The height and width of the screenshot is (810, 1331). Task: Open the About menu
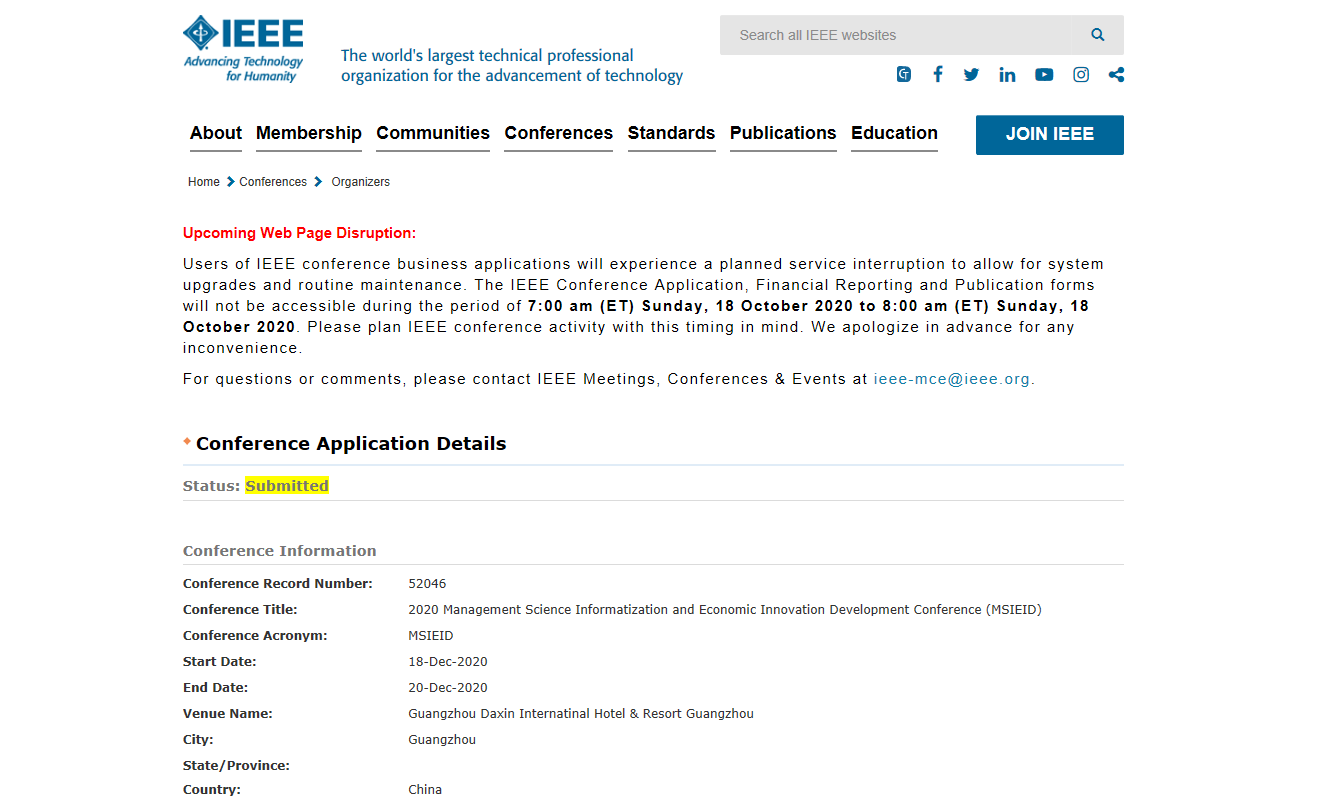pyautogui.click(x=216, y=133)
